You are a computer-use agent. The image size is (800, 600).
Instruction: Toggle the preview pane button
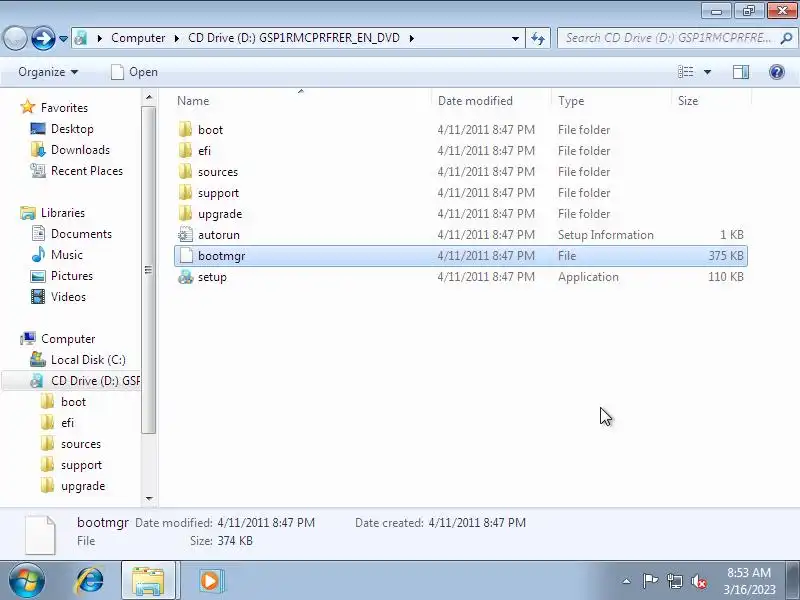(741, 72)
